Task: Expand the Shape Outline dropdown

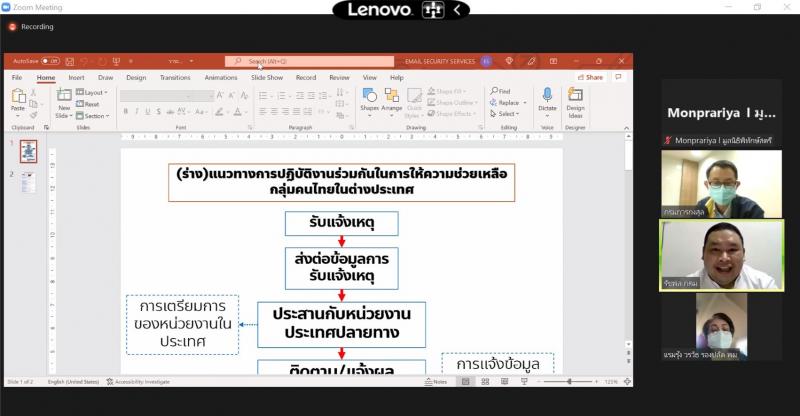Action: 451,103
